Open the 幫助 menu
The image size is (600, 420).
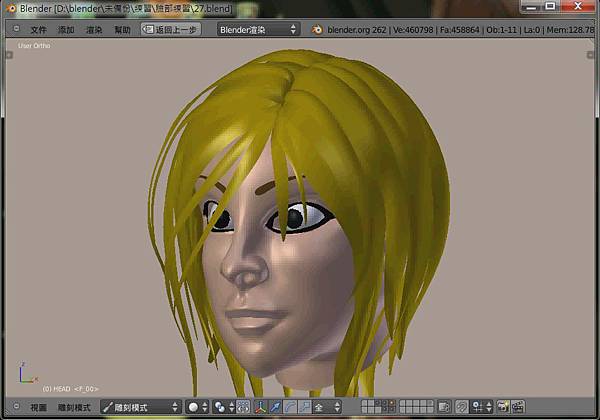(122, 29)
